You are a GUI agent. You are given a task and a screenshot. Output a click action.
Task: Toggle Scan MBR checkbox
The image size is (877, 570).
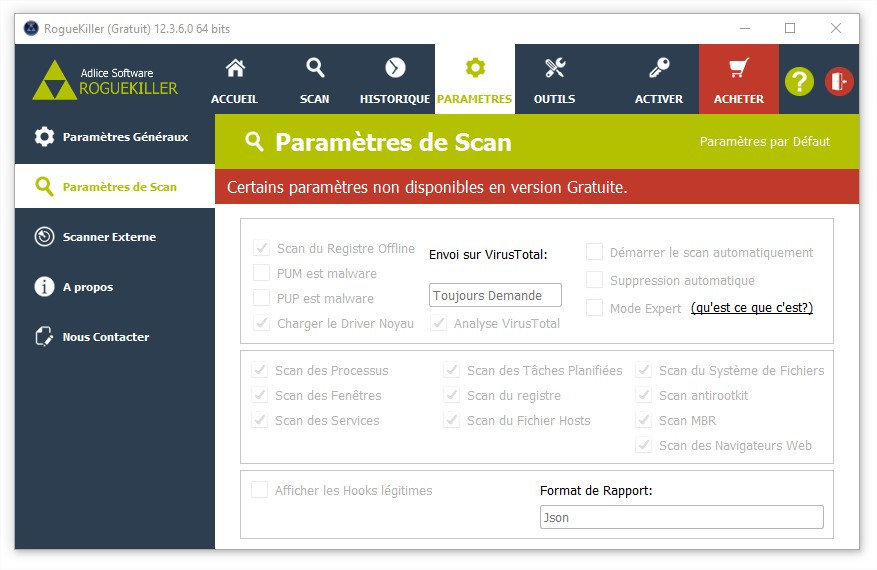coord(644,420)
